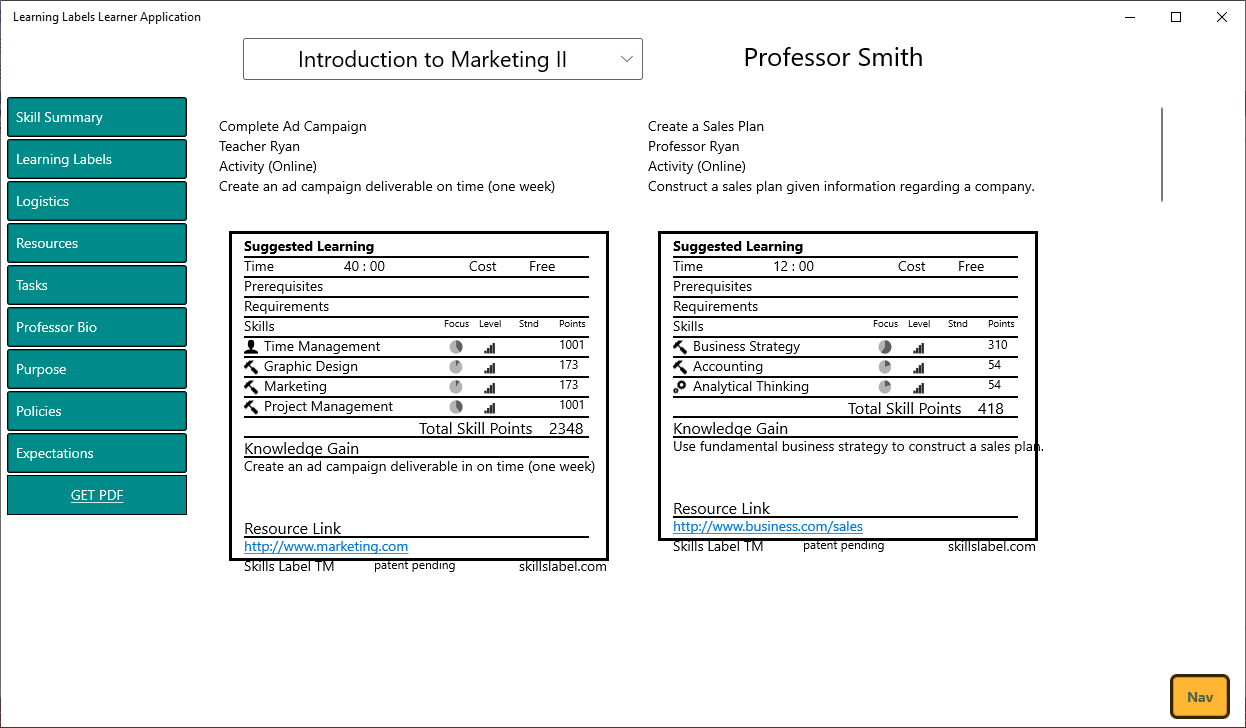Open the Skill Summary section

coord(97,117)
